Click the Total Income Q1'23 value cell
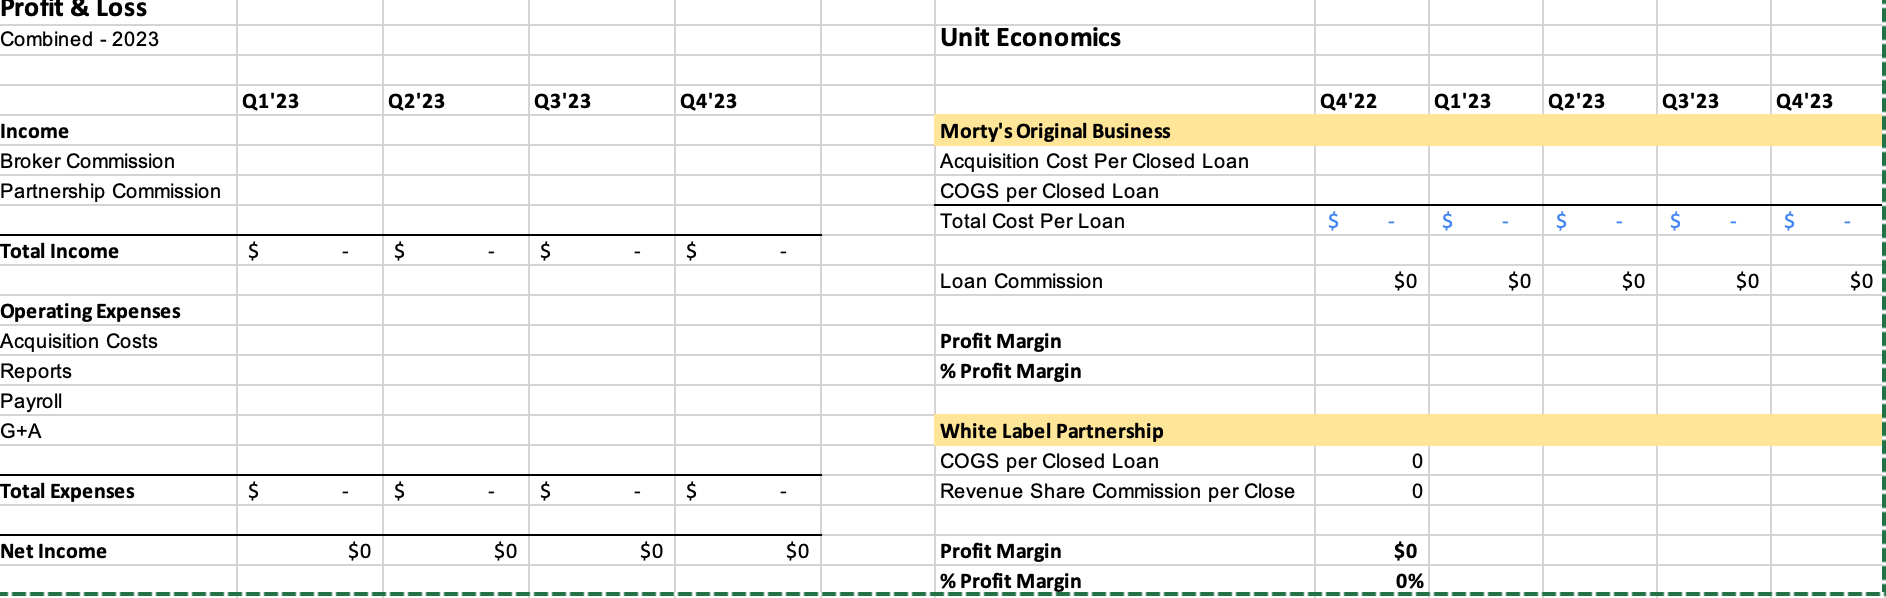The width and height of the screenshot is (1886, 598). coord(310,251)
